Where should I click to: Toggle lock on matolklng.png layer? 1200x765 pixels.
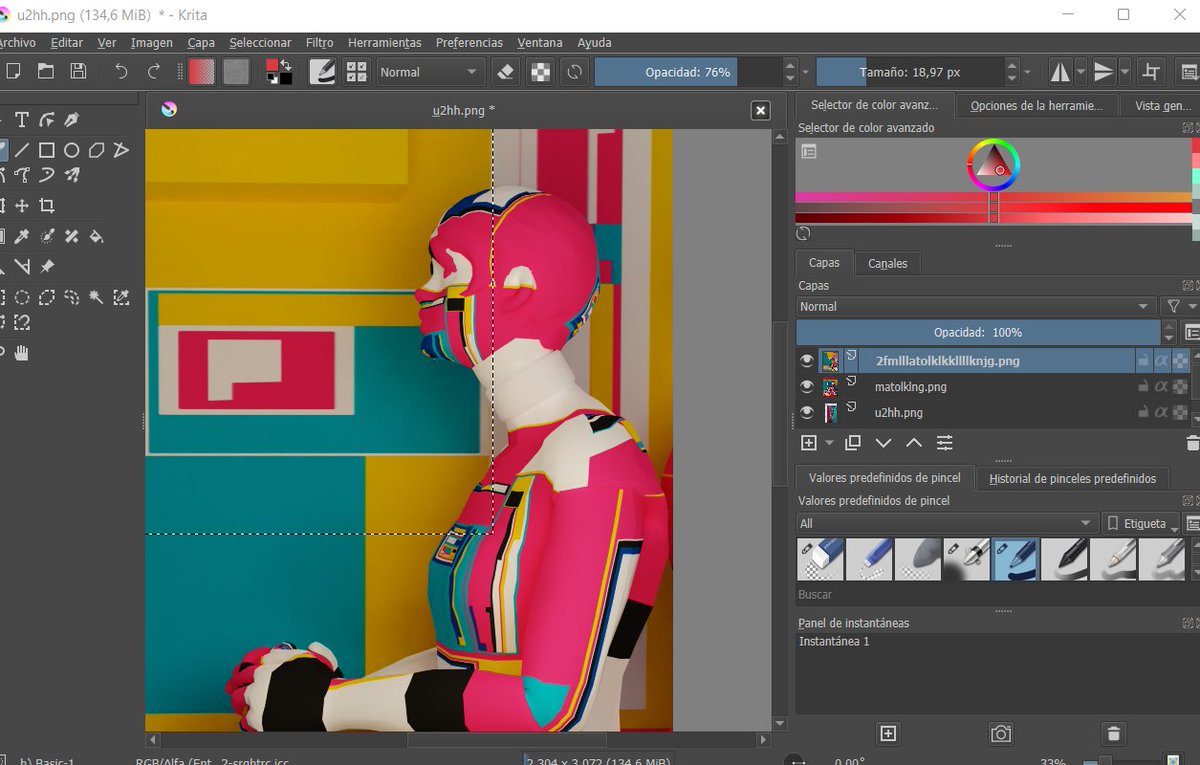coord(1143,386)
